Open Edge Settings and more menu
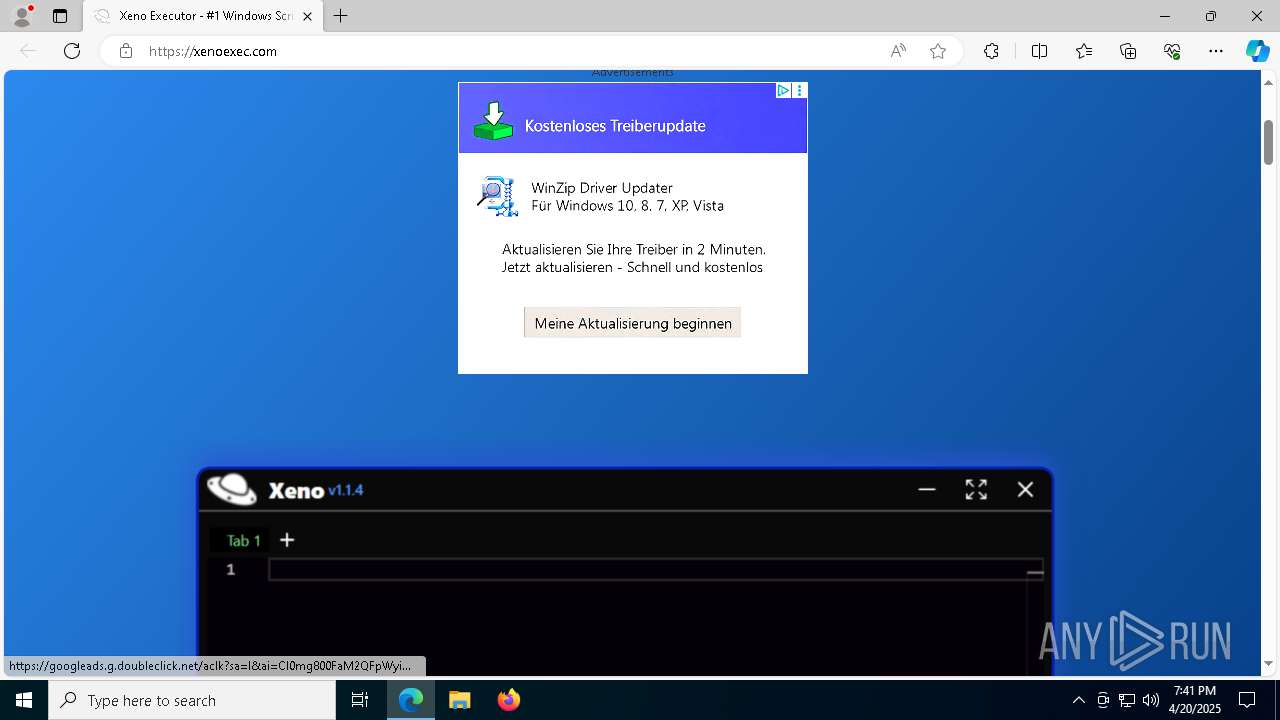1280x720 pixels. [x=1216, y=51]
